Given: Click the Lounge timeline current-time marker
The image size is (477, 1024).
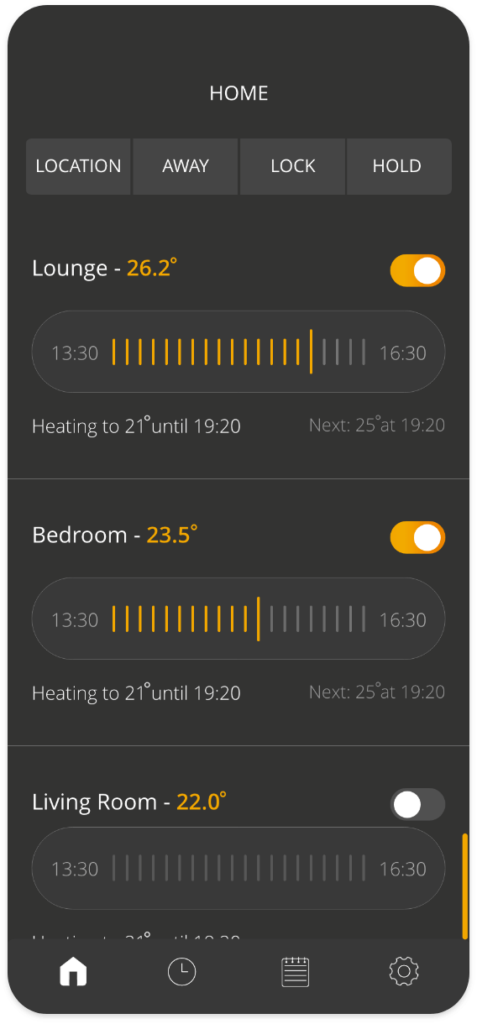Looking at the screenshot, I should 311,351.
